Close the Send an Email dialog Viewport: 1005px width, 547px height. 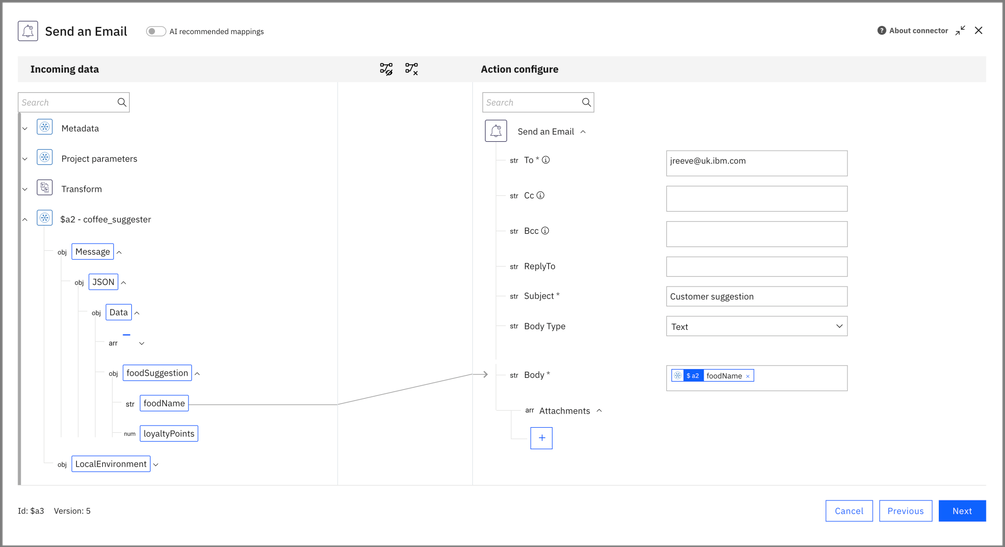click(x=979, y=30)
